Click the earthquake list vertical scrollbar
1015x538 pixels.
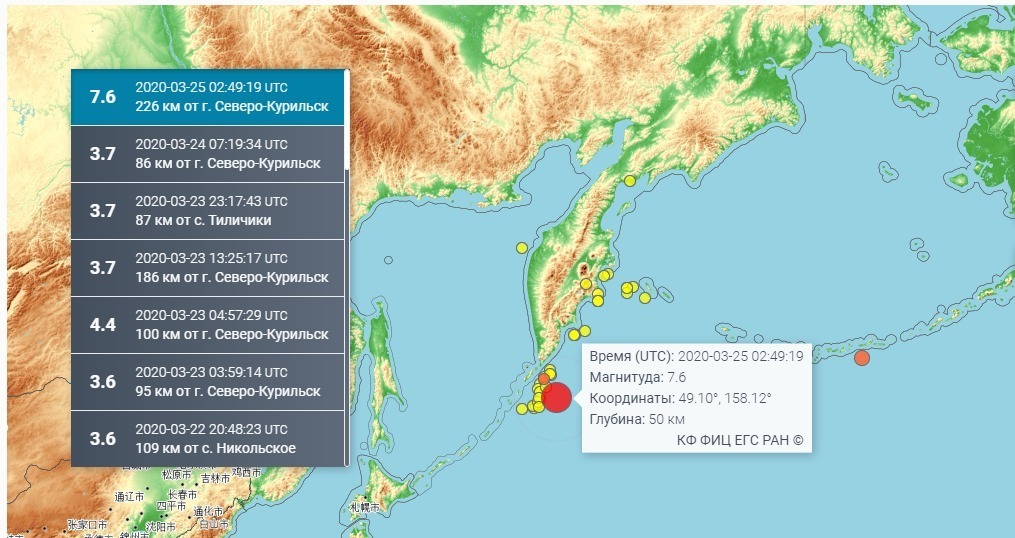pos(347,120)
